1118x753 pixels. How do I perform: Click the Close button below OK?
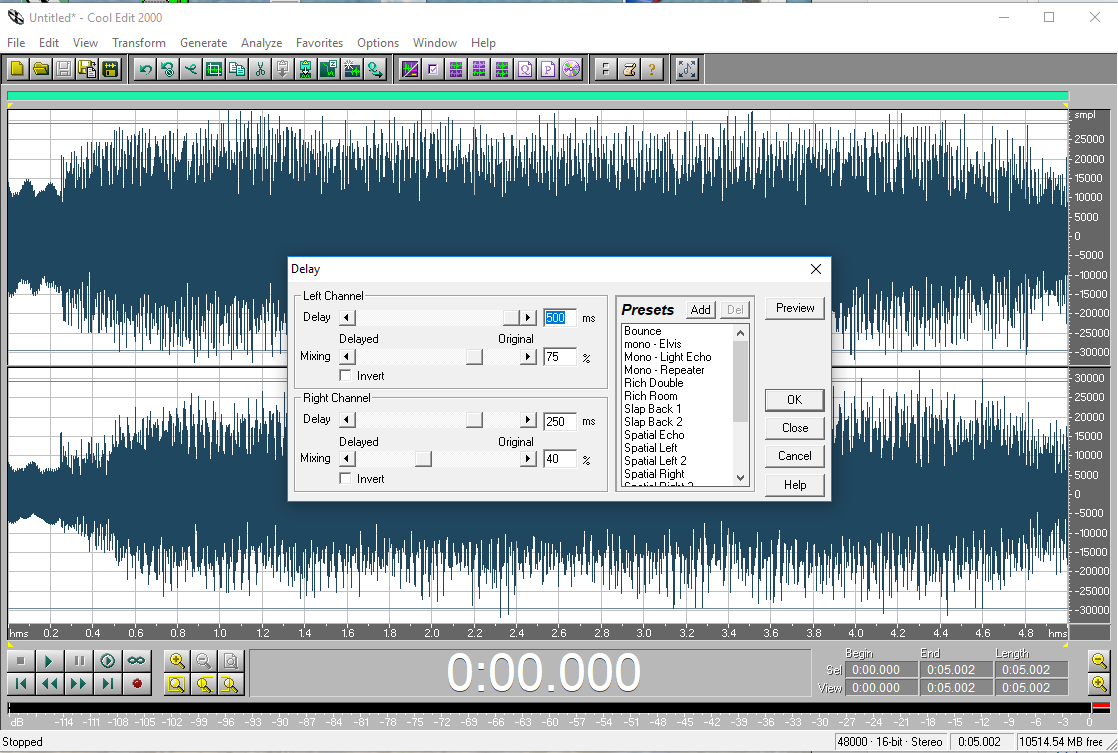coord(794,428)
